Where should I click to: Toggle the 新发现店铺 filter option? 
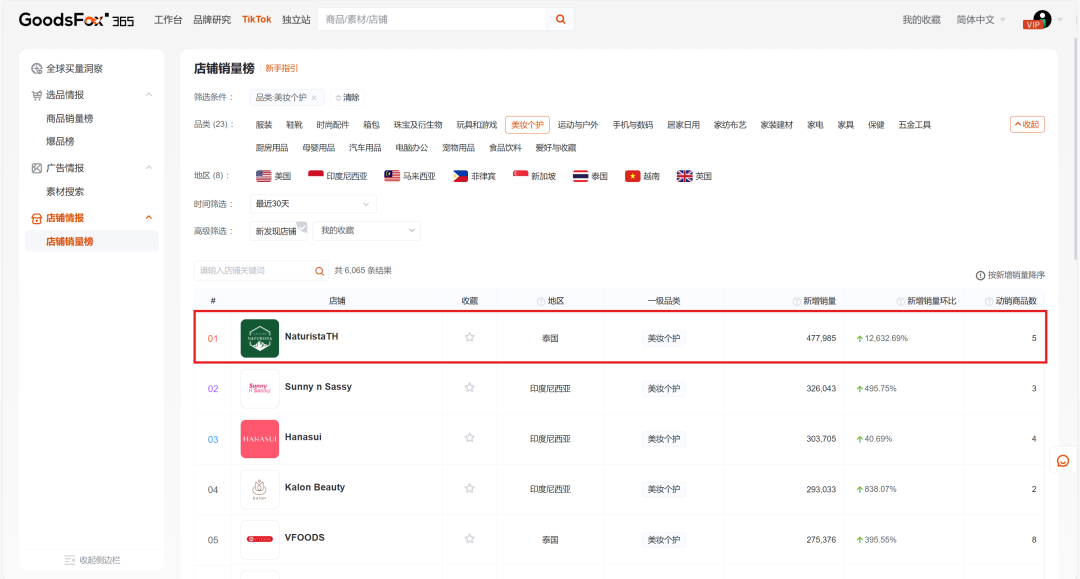click(277, 231)
